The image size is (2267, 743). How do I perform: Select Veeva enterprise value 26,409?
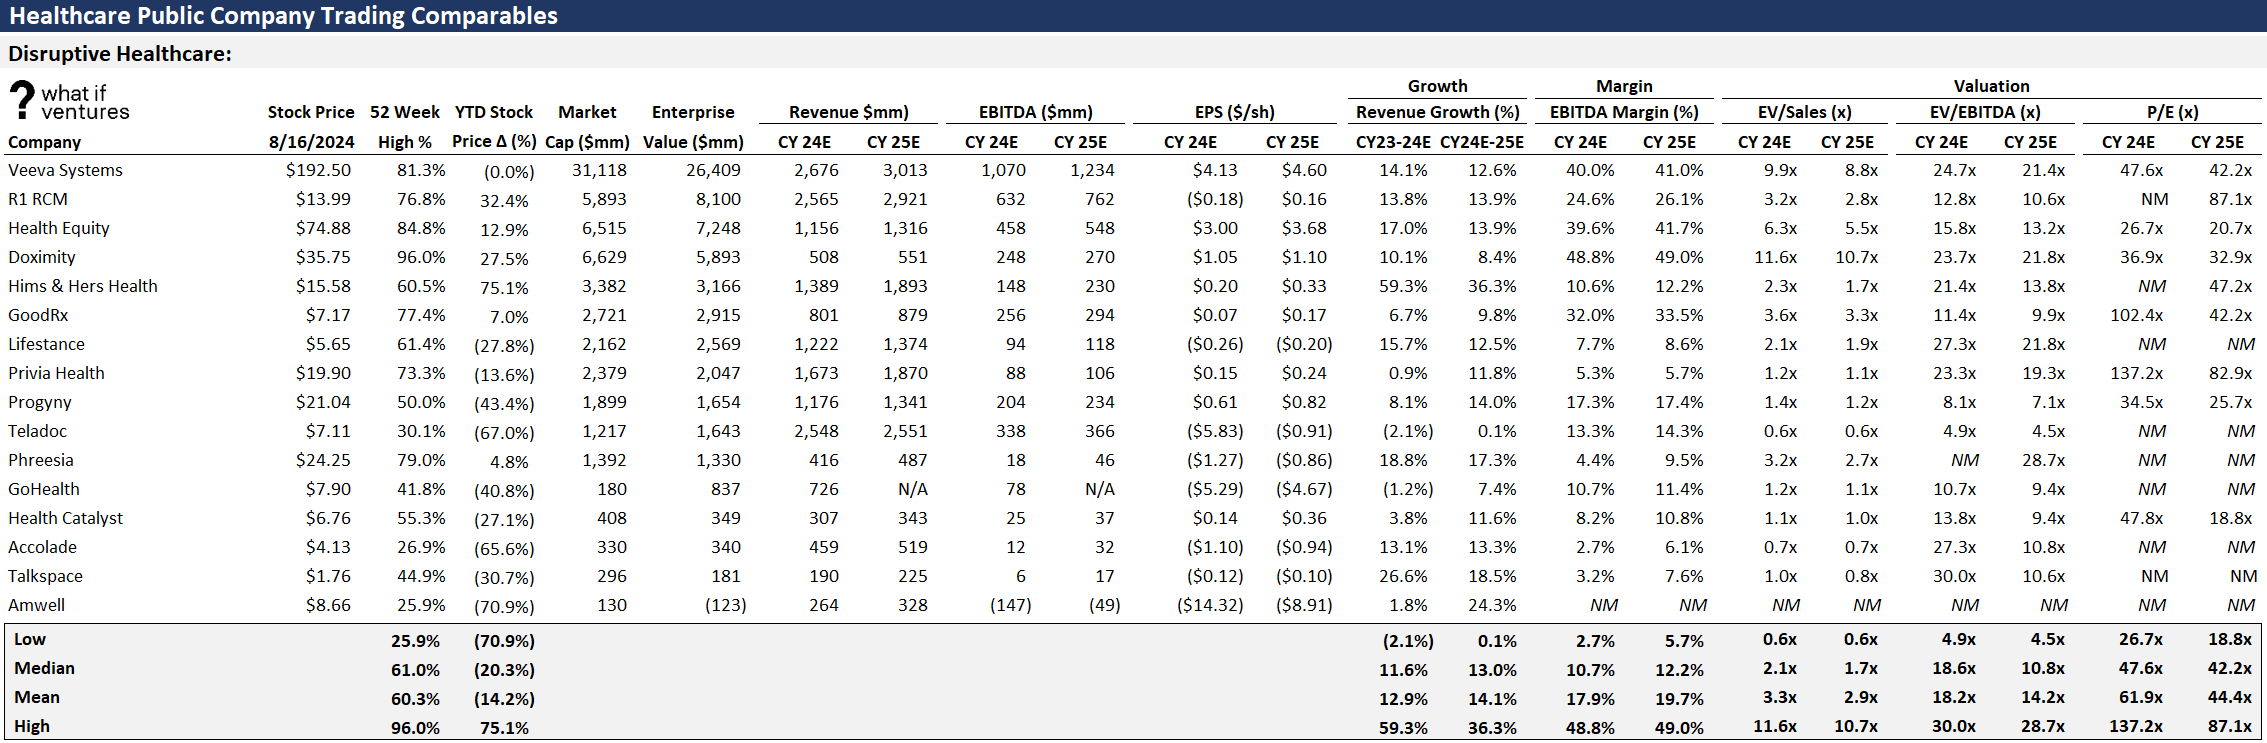coord(714,170)
